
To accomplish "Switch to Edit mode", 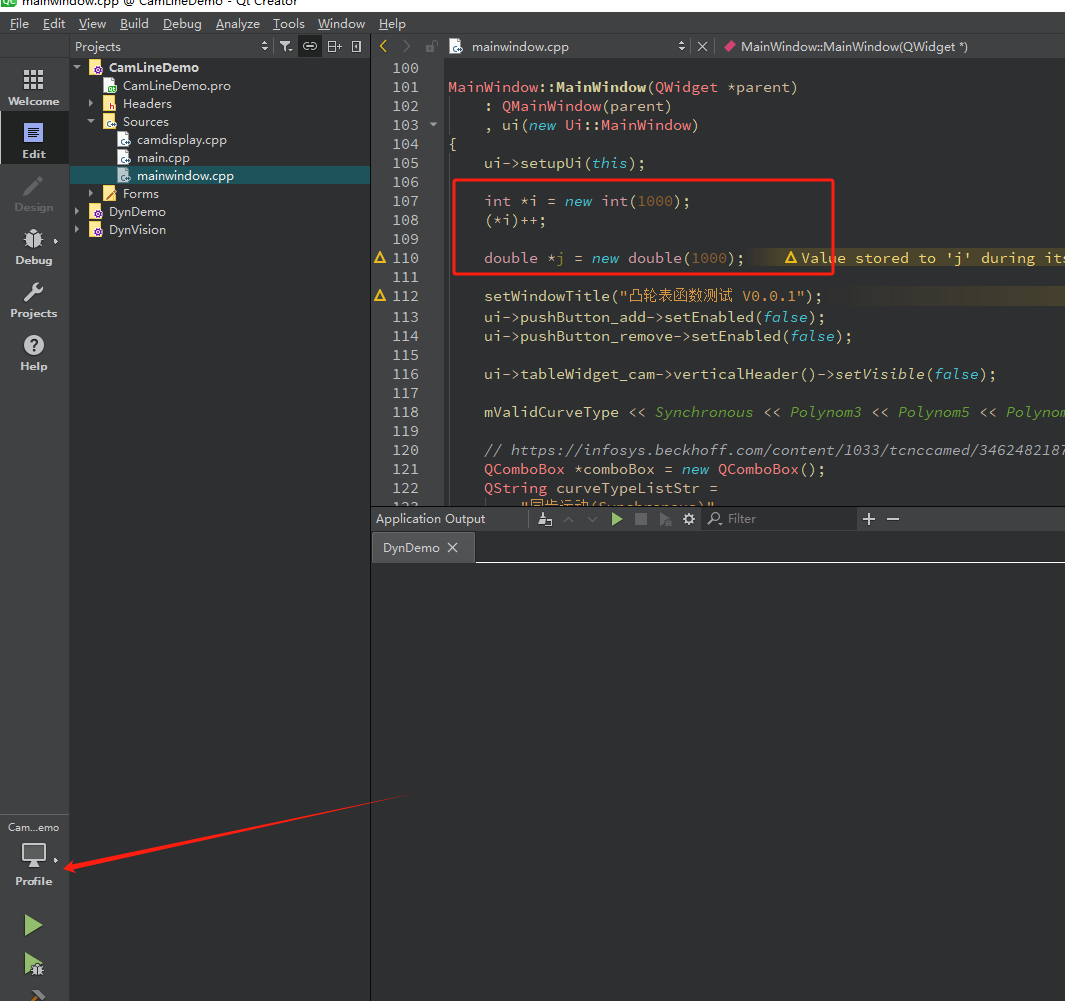I will (x=33, y=140).
